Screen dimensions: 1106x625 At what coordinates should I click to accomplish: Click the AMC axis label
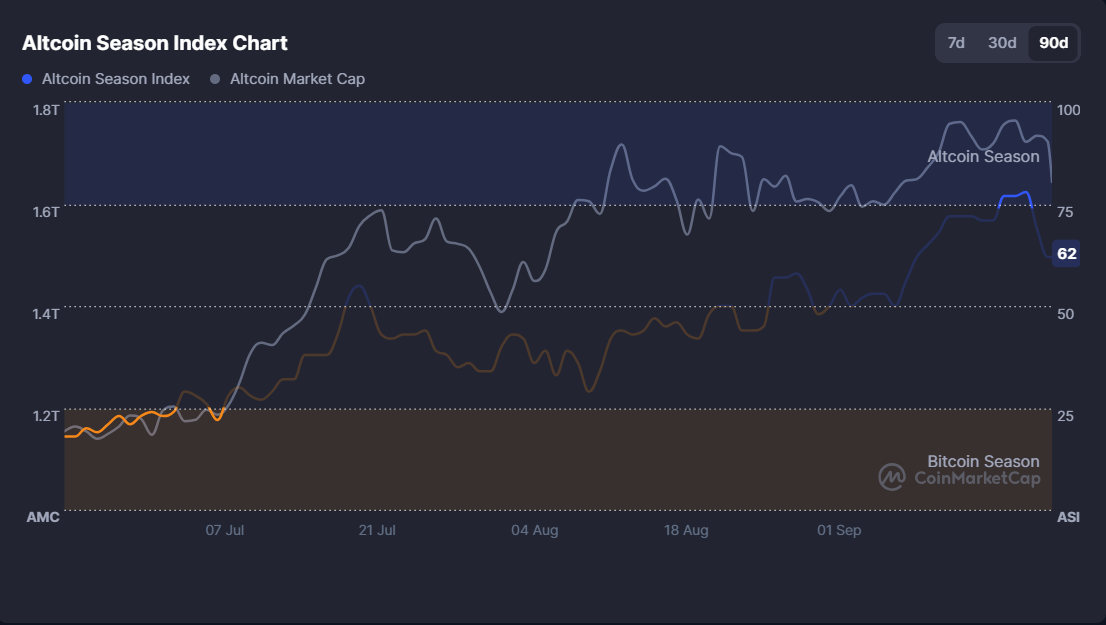(44, 517)
